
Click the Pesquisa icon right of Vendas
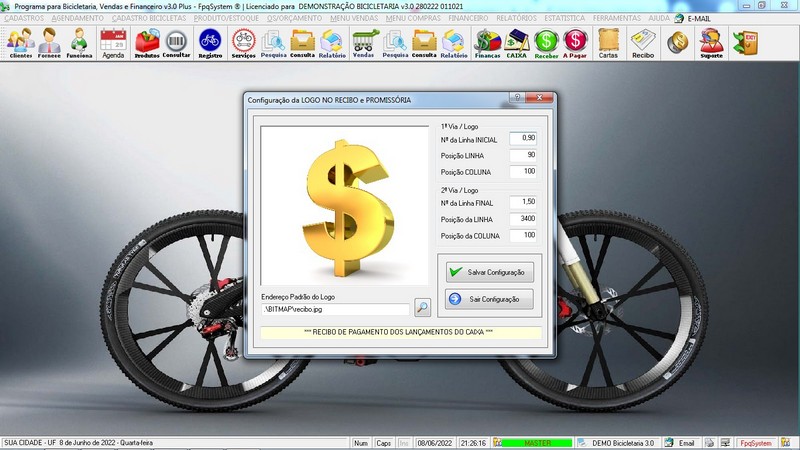395,43
